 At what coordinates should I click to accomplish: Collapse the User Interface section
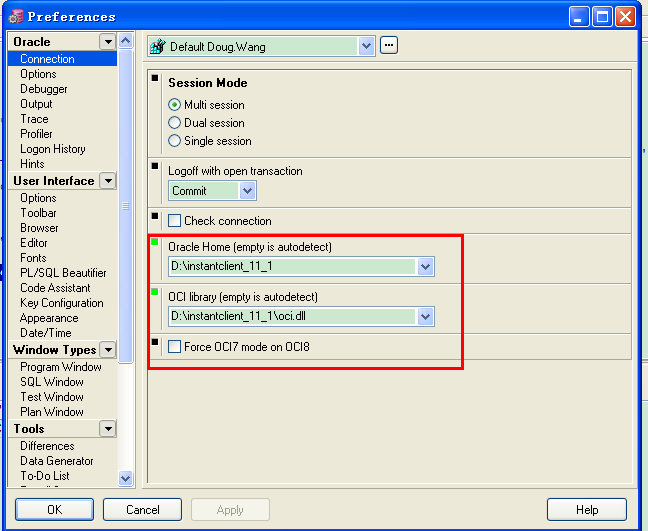[107, 181]
